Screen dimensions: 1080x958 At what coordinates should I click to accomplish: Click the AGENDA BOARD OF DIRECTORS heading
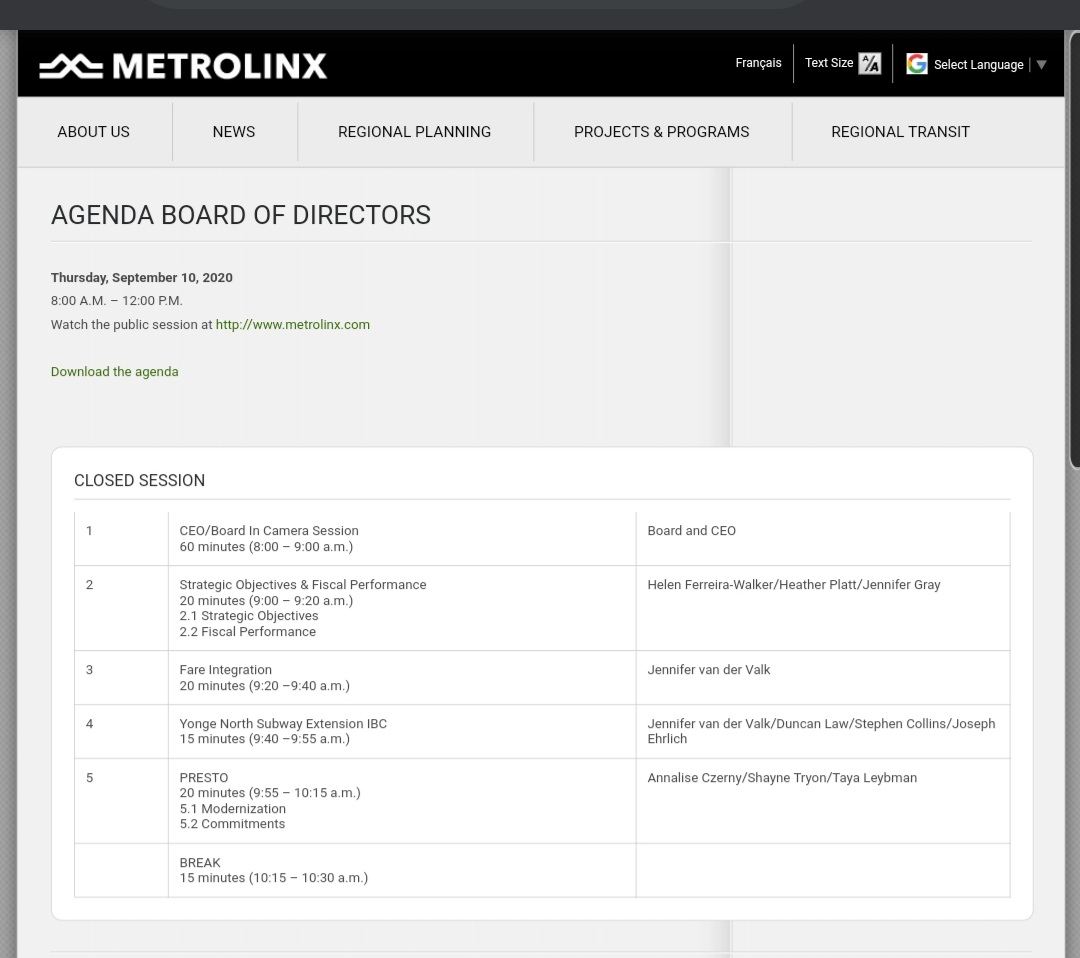[x=240, y=215]
